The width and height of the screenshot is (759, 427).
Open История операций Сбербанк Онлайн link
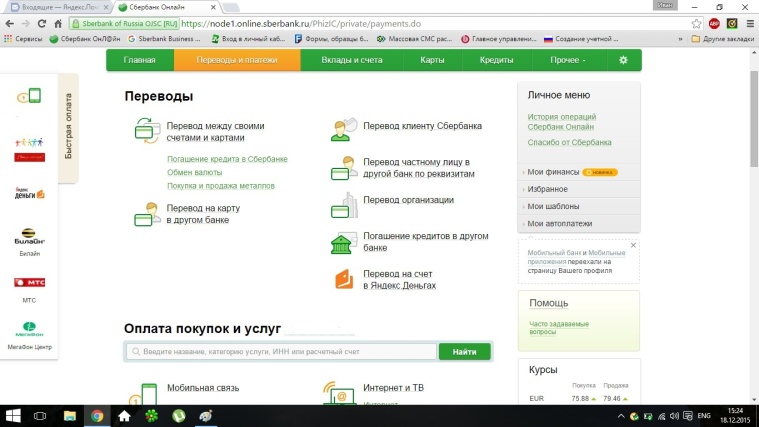pyautogui.click(x=562, y=123)
